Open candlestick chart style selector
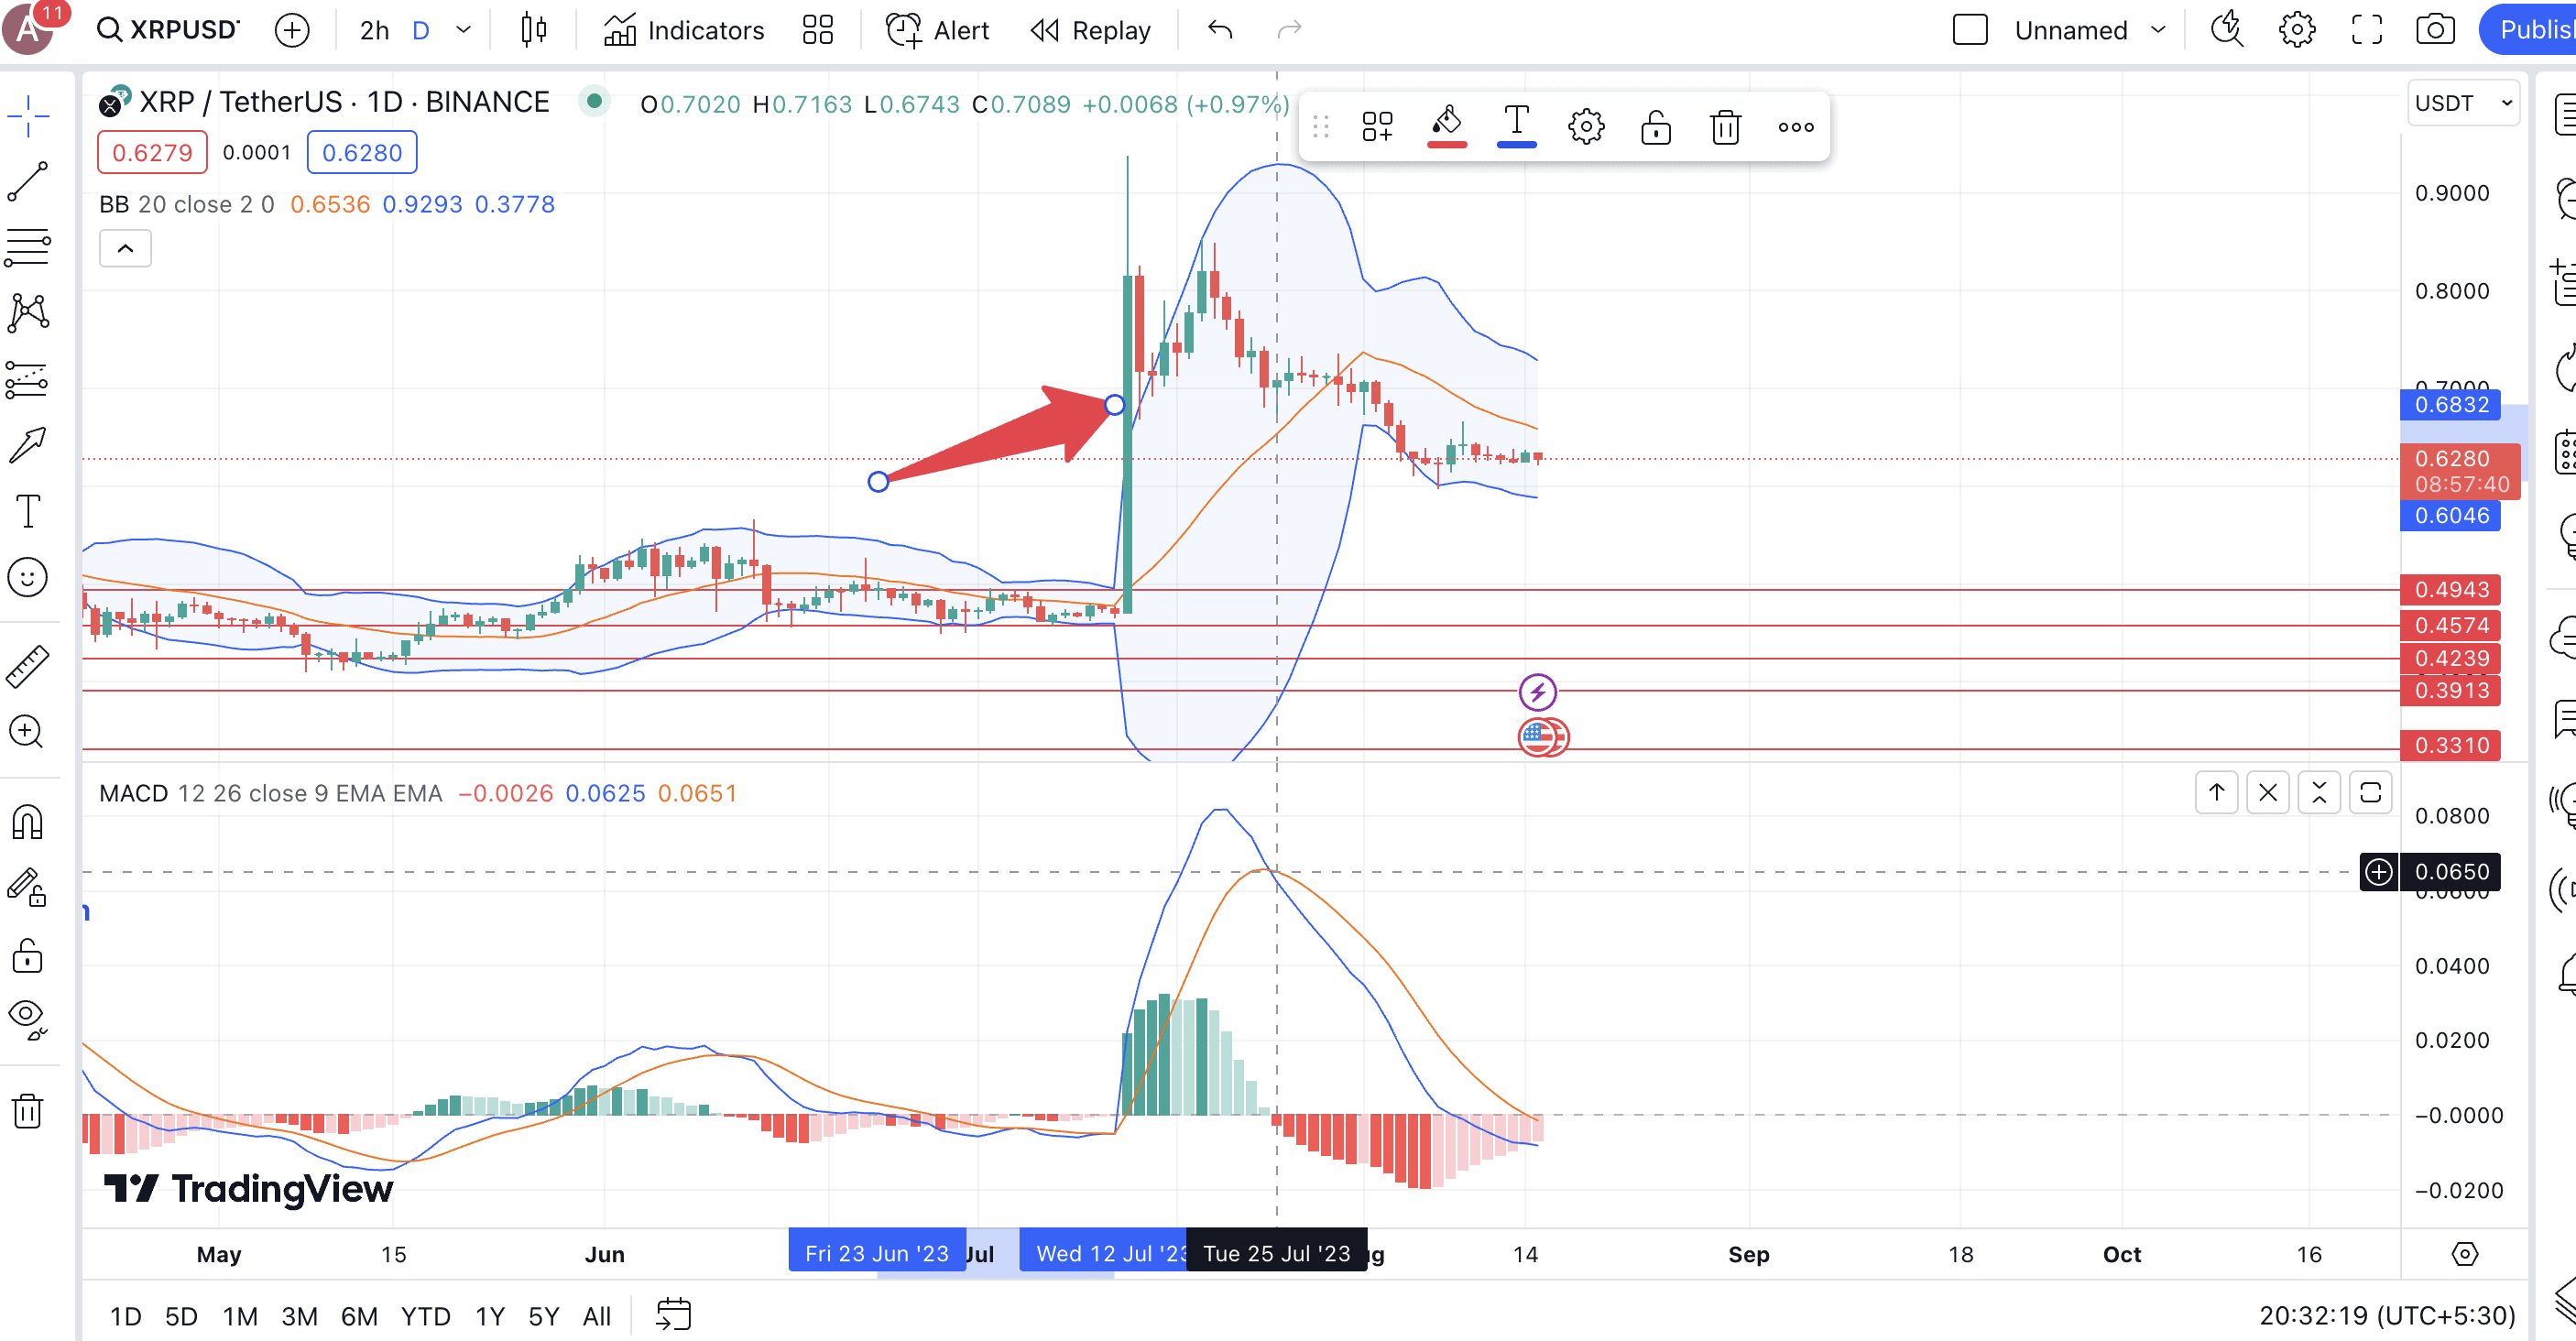This screenshot has width=2576, height=1341. (x=534, y=30)
